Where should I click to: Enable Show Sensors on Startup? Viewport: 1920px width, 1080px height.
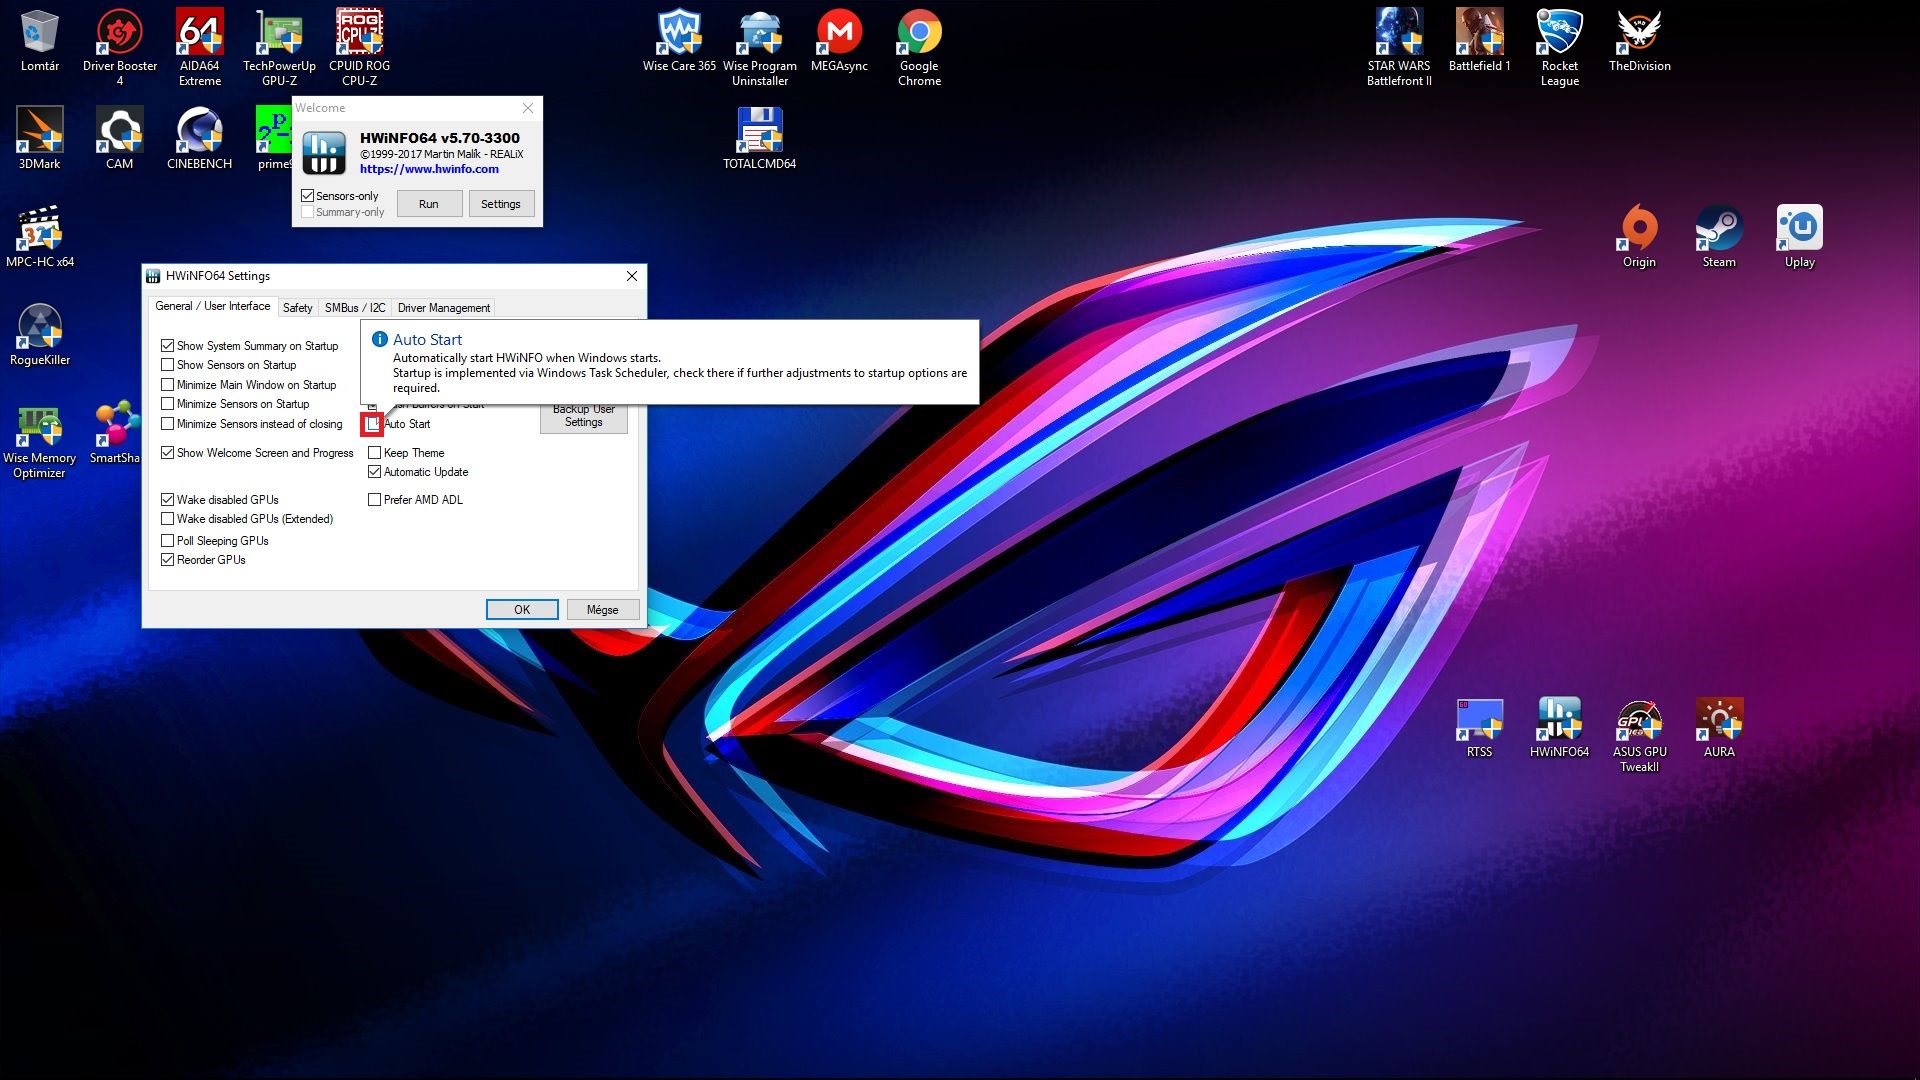(x=168, y=365)
